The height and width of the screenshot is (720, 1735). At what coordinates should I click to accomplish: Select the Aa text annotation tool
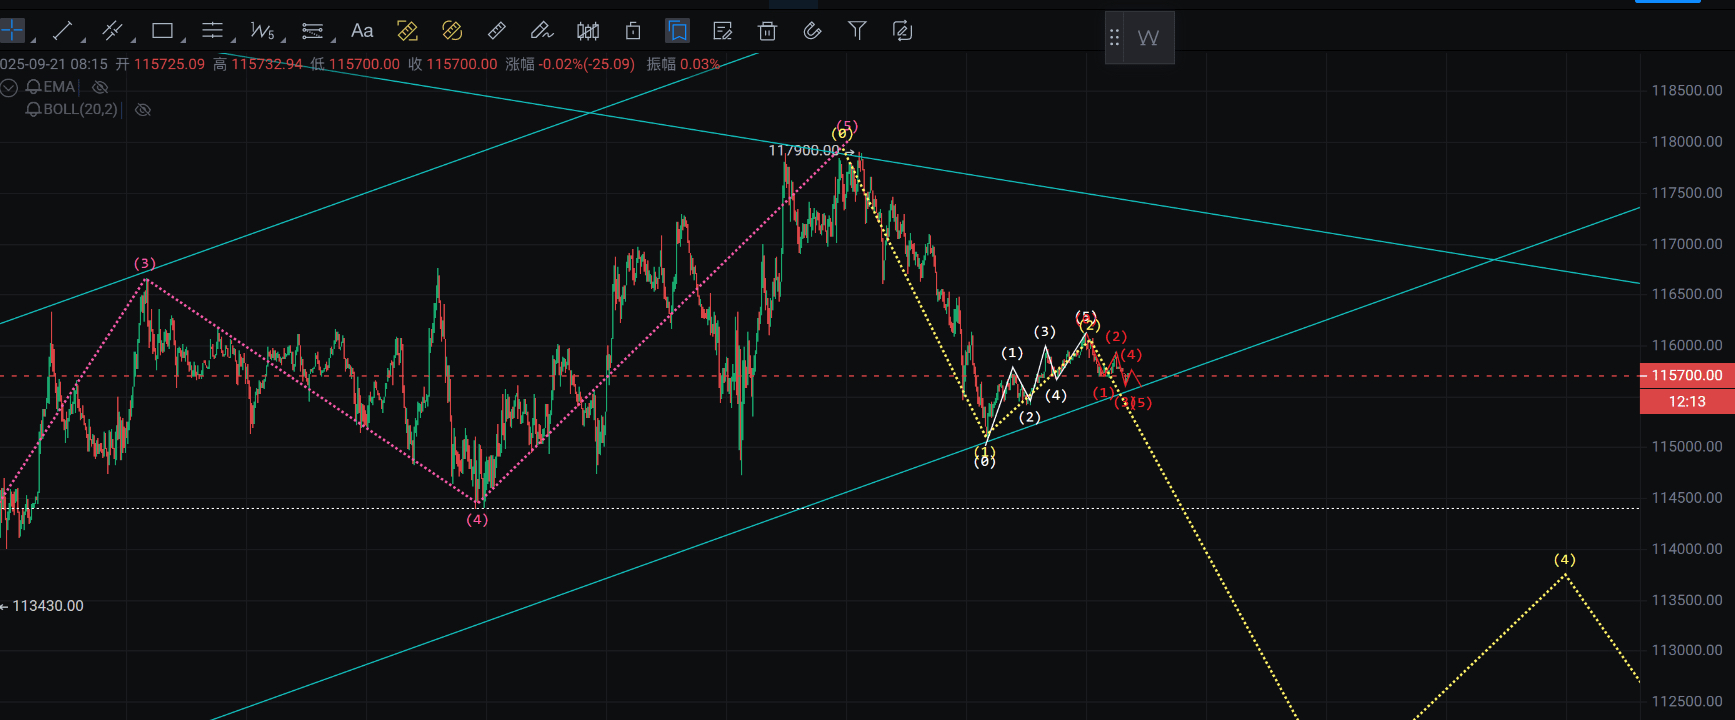(x=362, y=31)
